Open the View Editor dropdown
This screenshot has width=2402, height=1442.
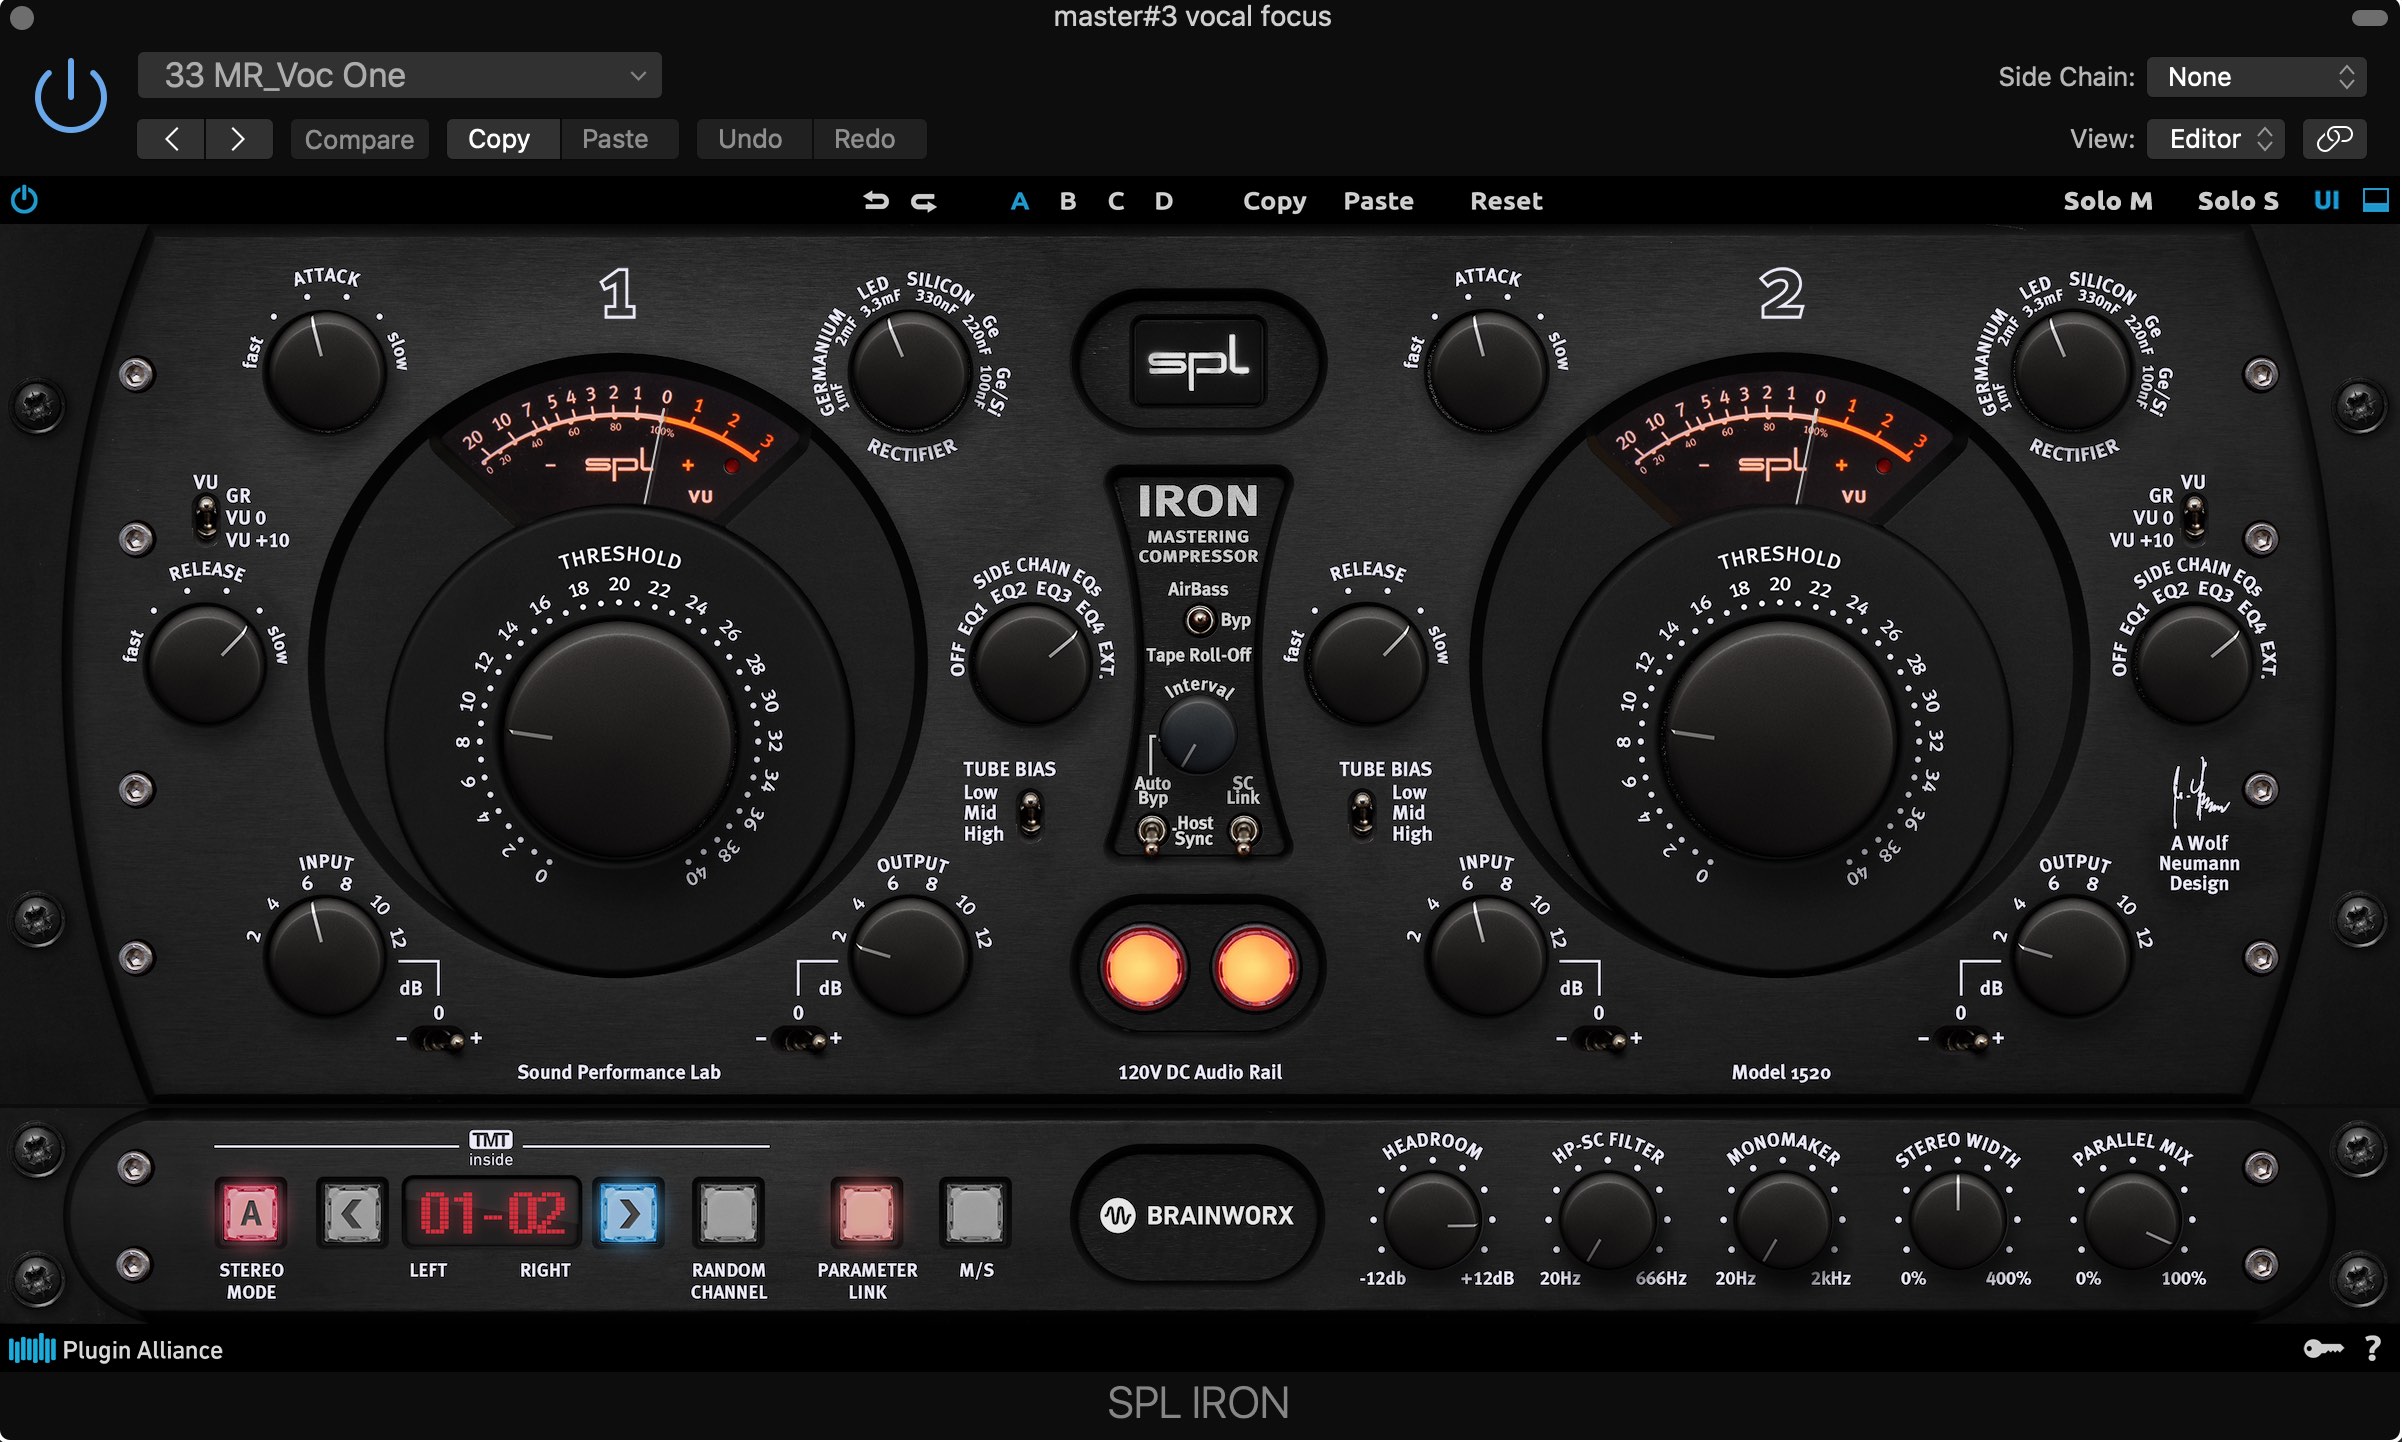tap(2218, 139)
